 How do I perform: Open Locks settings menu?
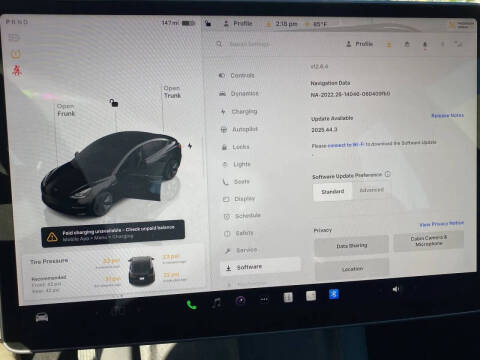point(236,147)
